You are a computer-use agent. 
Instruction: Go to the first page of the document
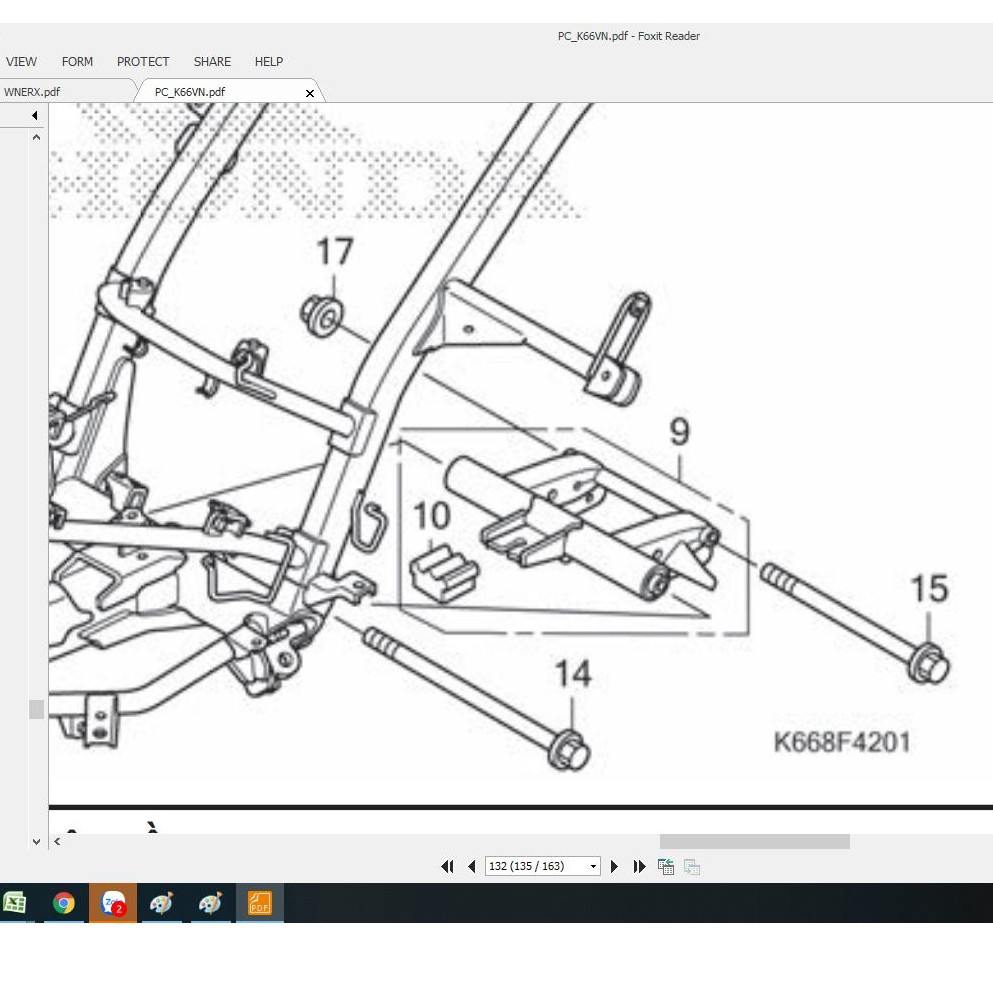point(447,867)
